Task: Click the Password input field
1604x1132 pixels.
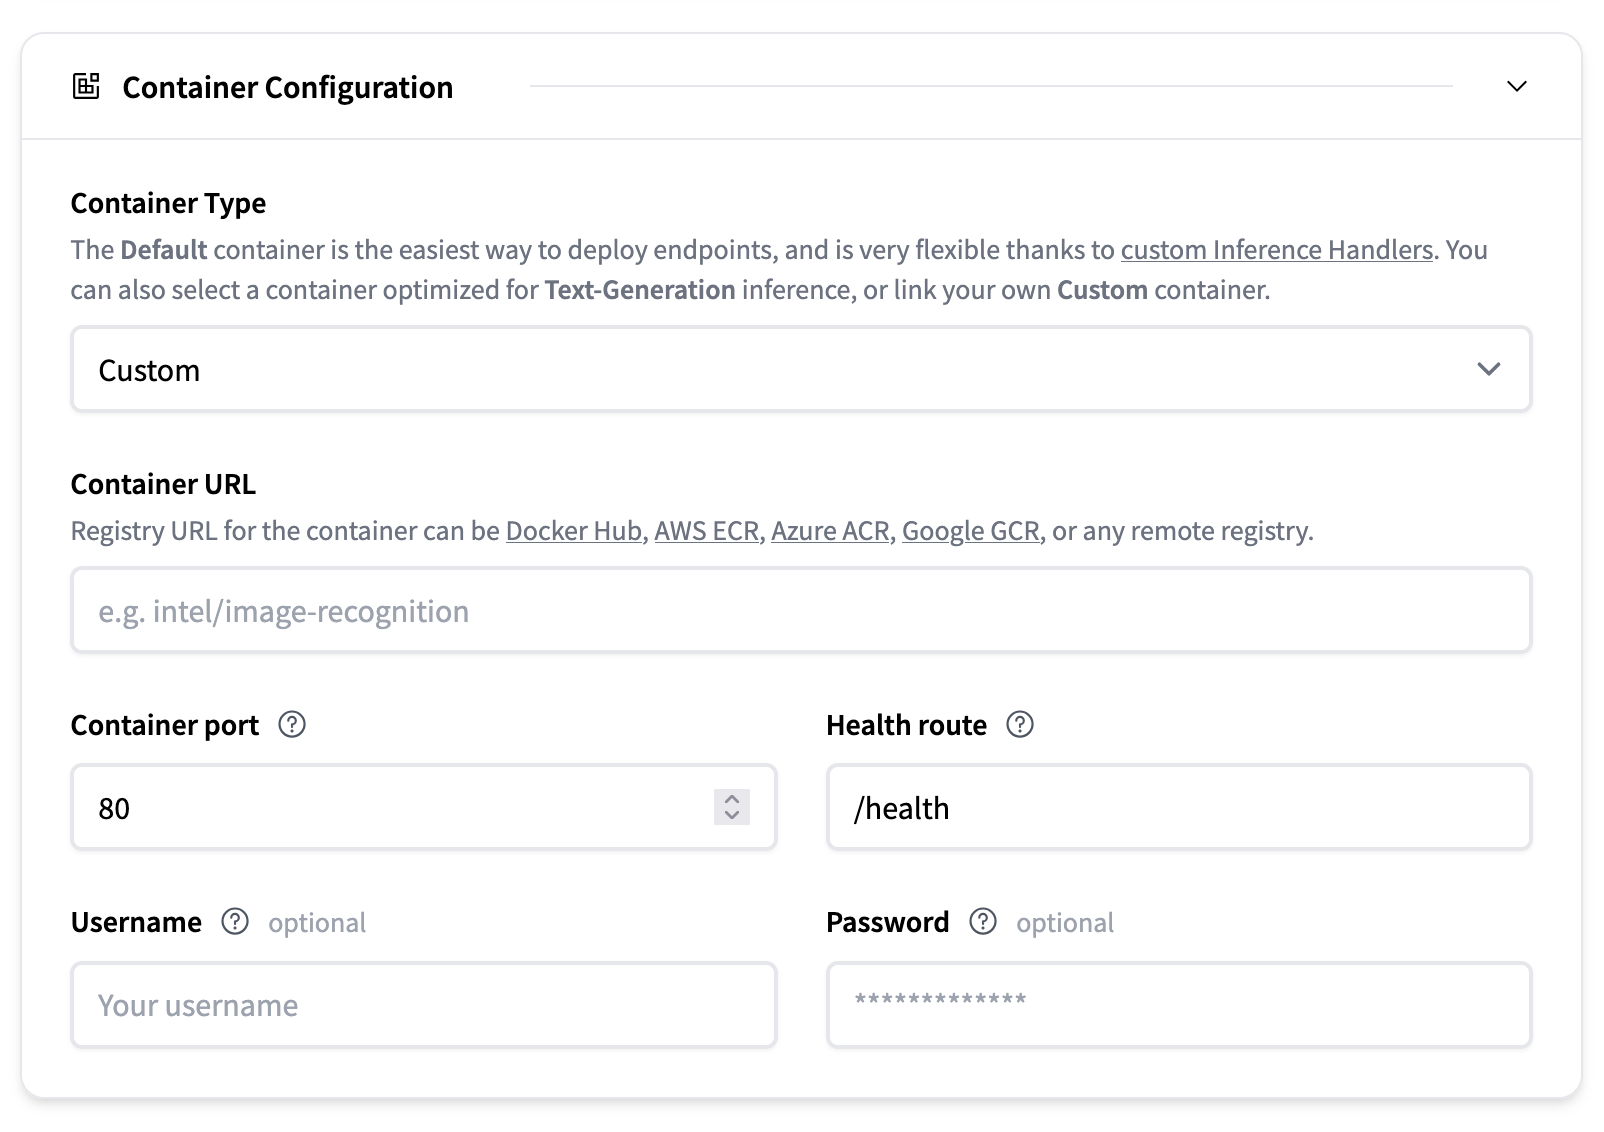Action: click(1178, 1005)
